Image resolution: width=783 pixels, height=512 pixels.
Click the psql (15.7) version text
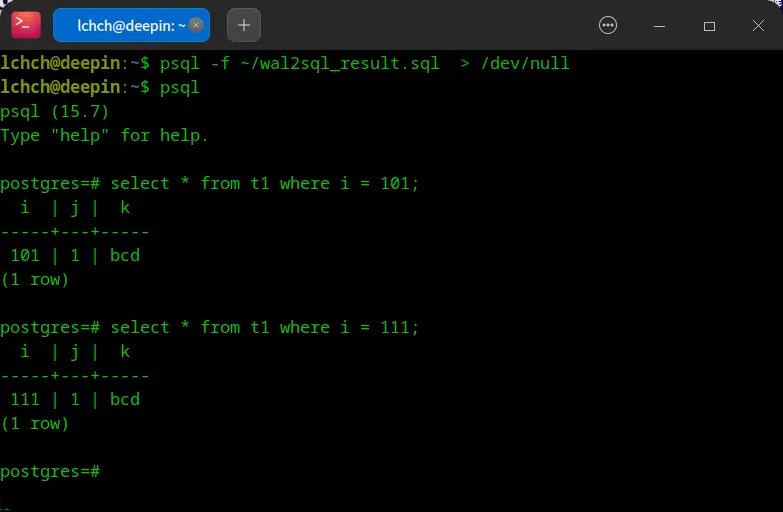(x=55, y=111)
